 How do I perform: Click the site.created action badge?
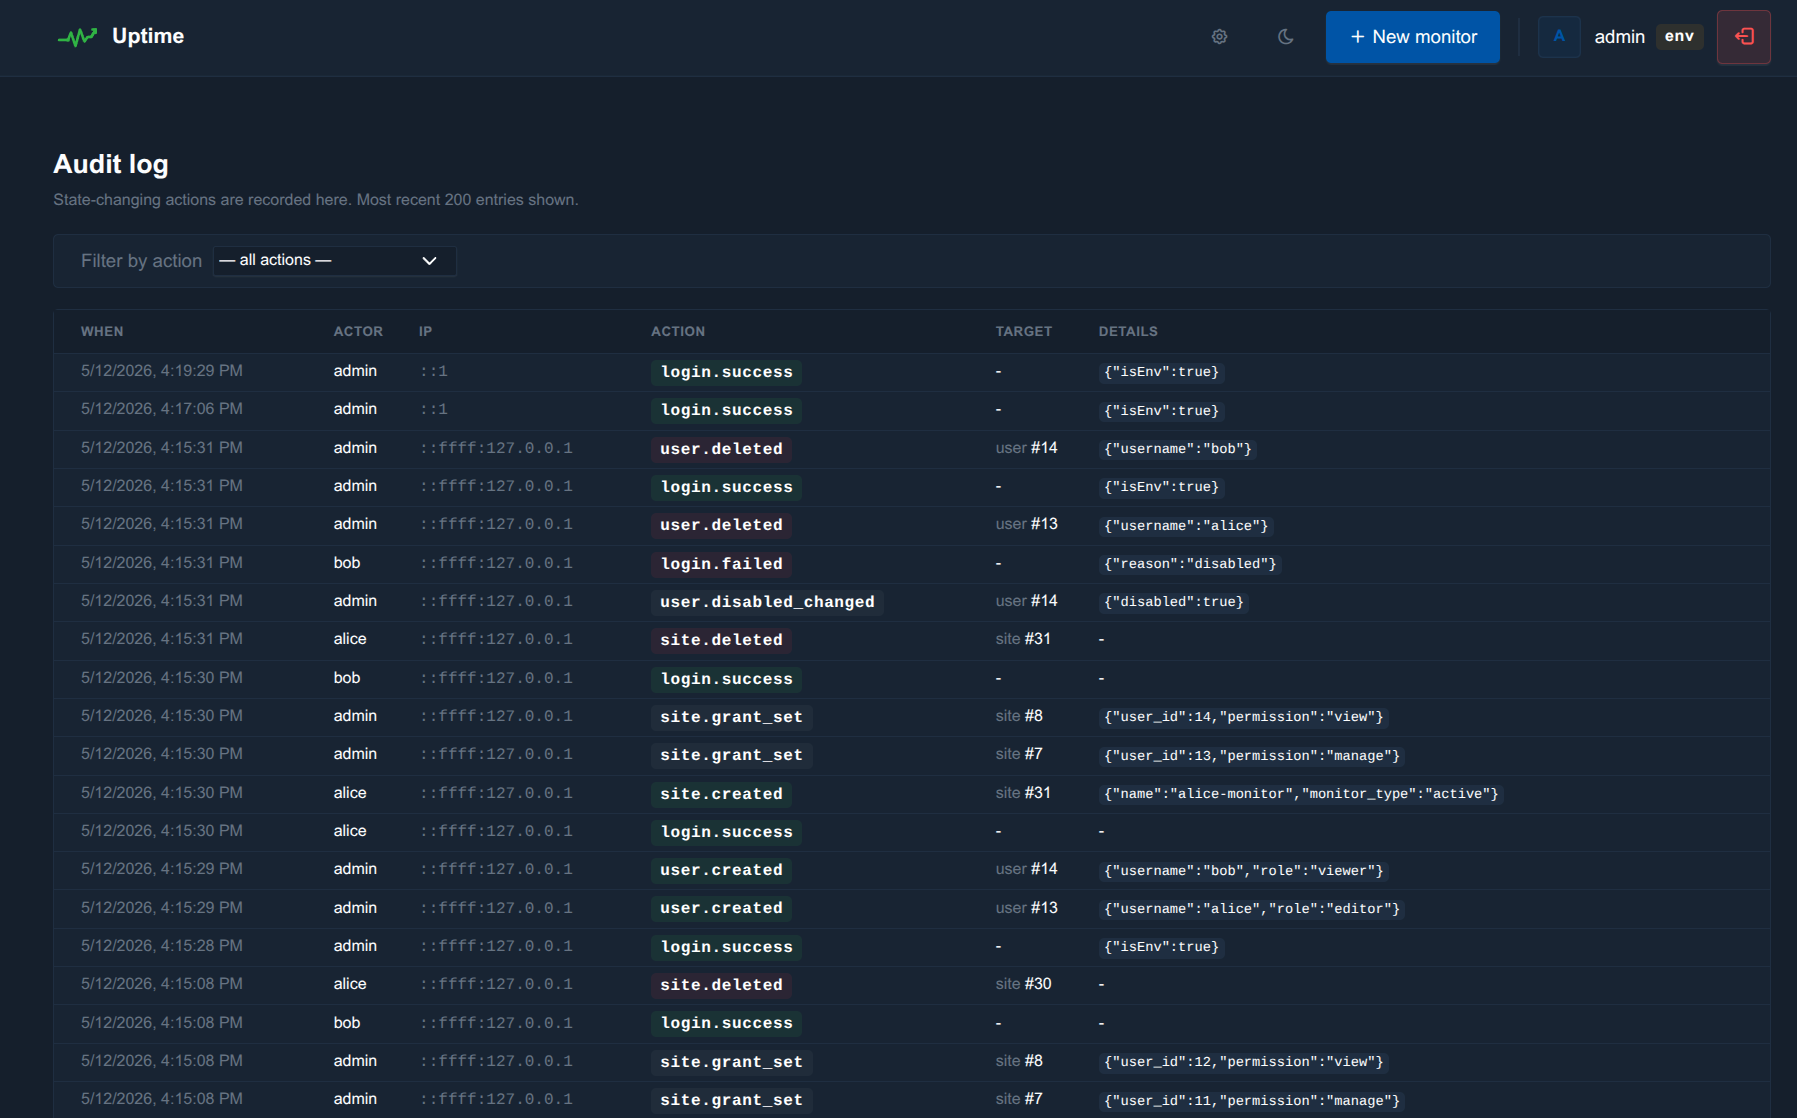(x=722, y=794)
